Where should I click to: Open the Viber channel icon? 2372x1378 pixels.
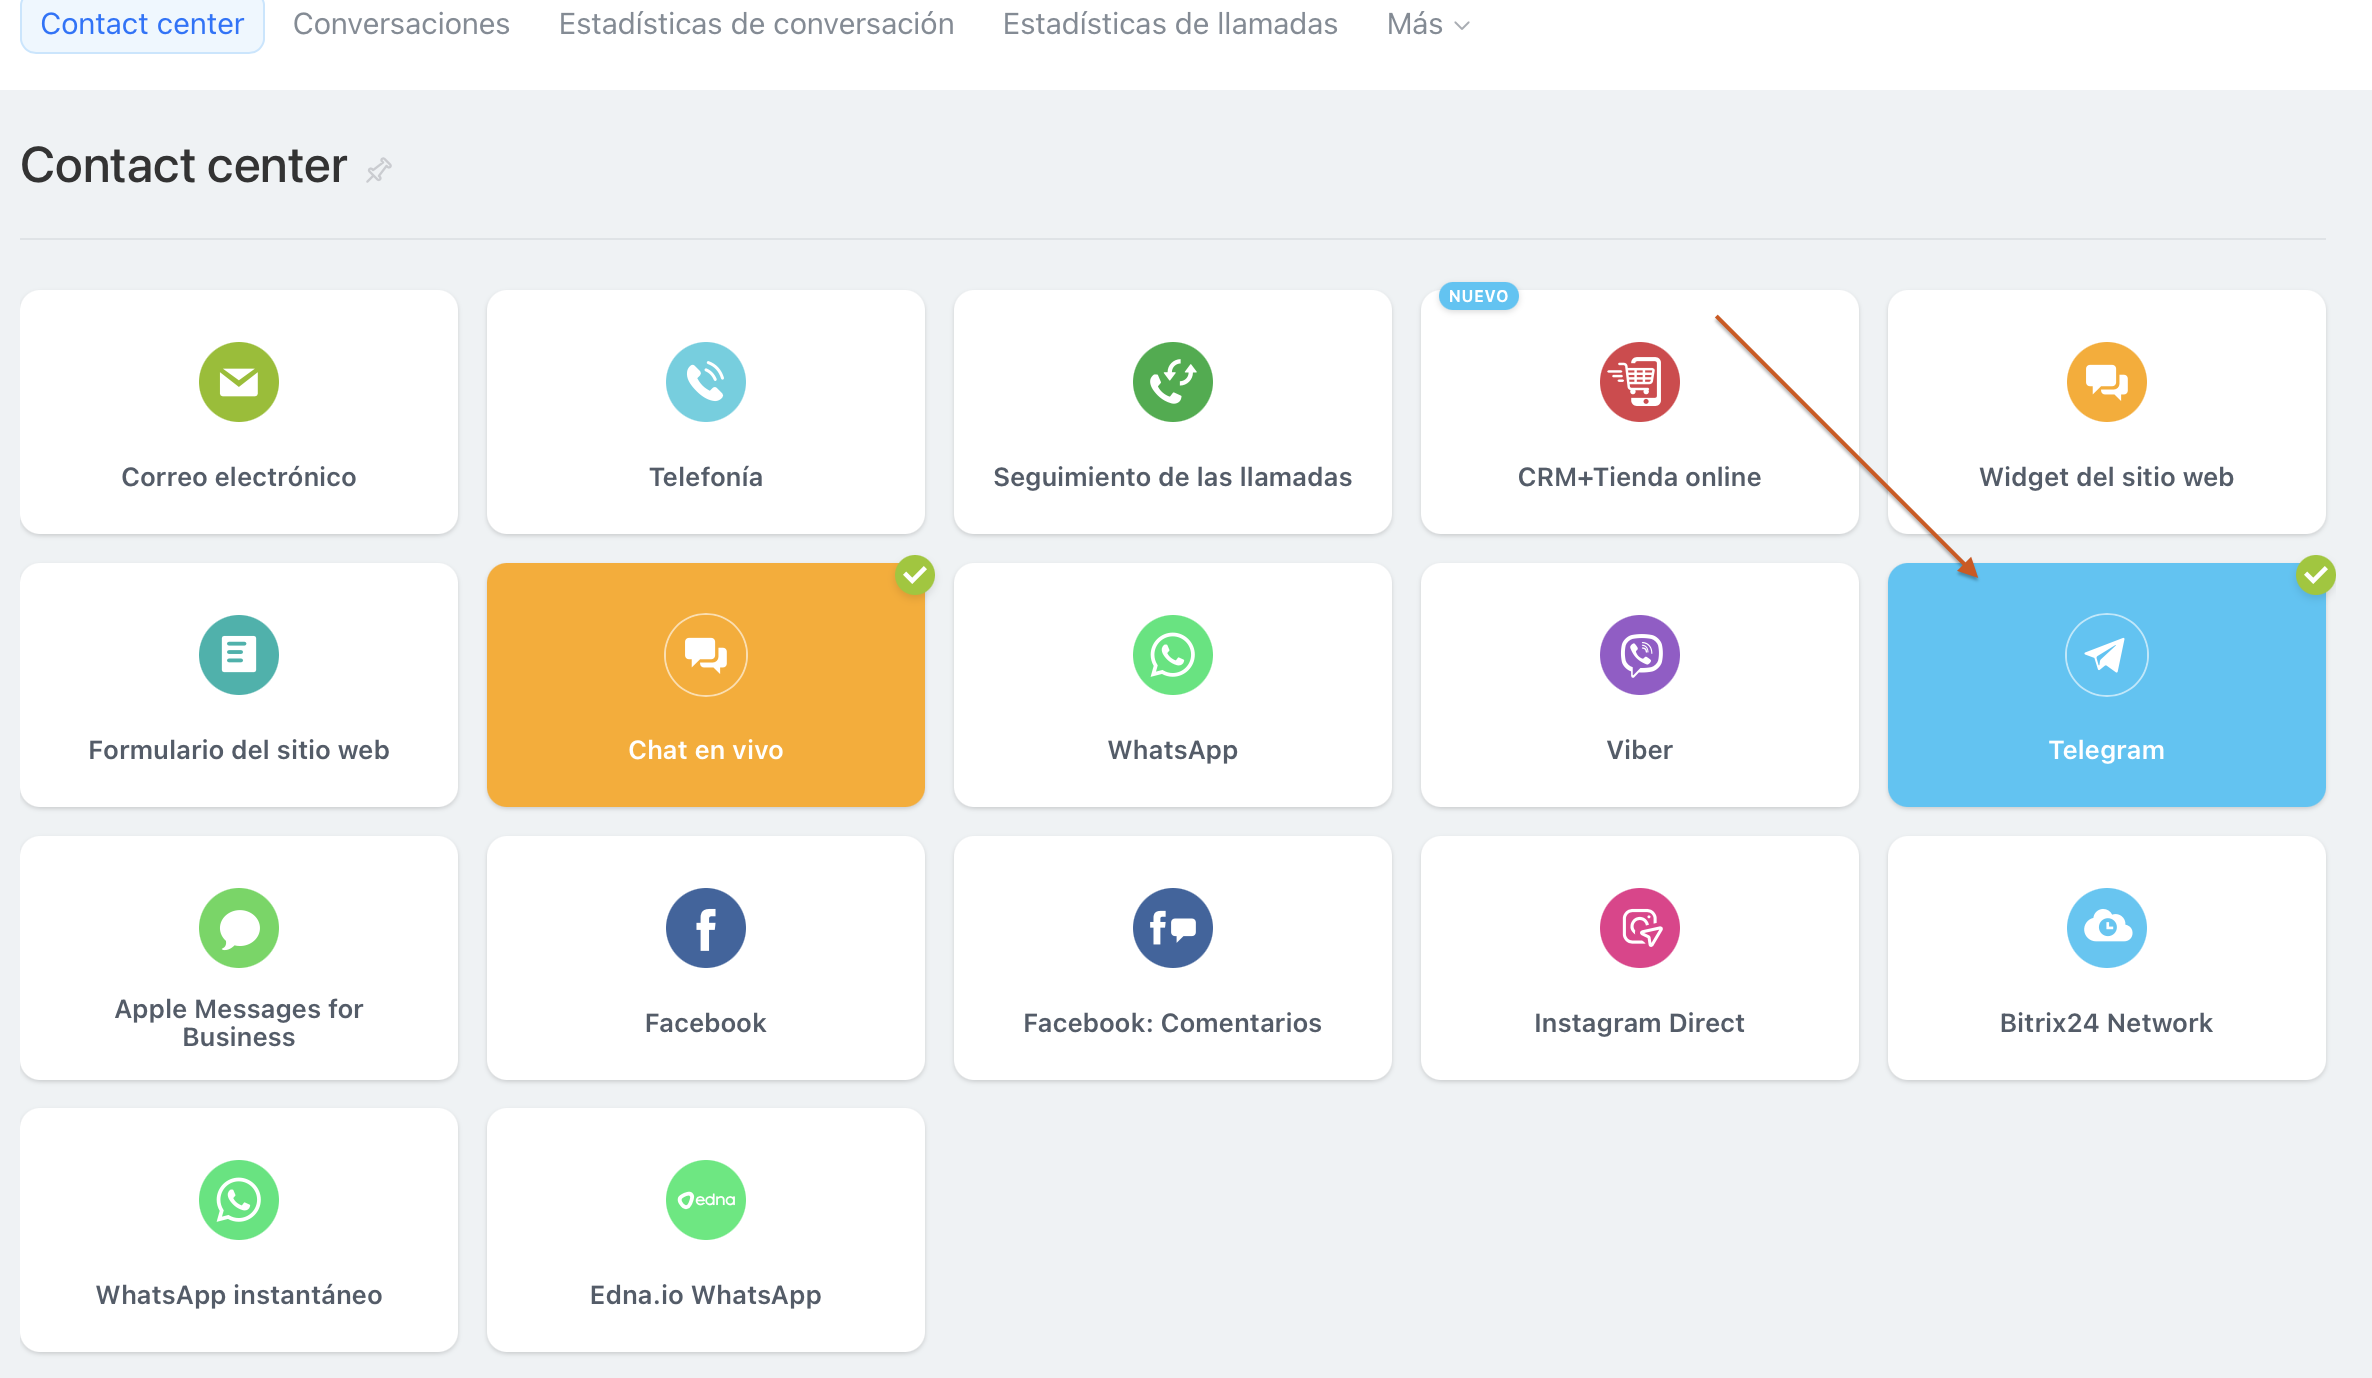(x=1639, y=655)
